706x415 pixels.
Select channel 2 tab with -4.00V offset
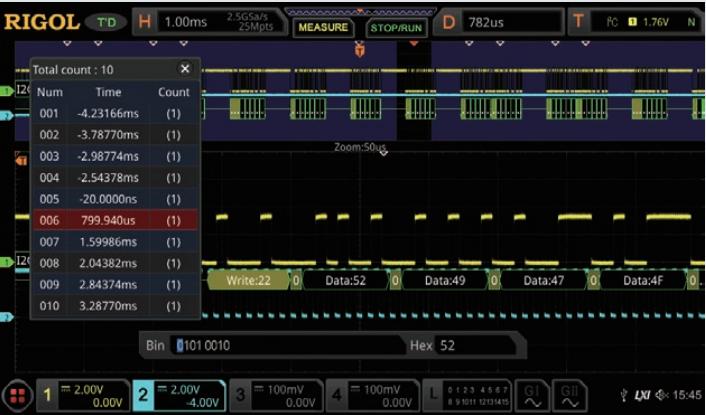(x=179, y=395)
